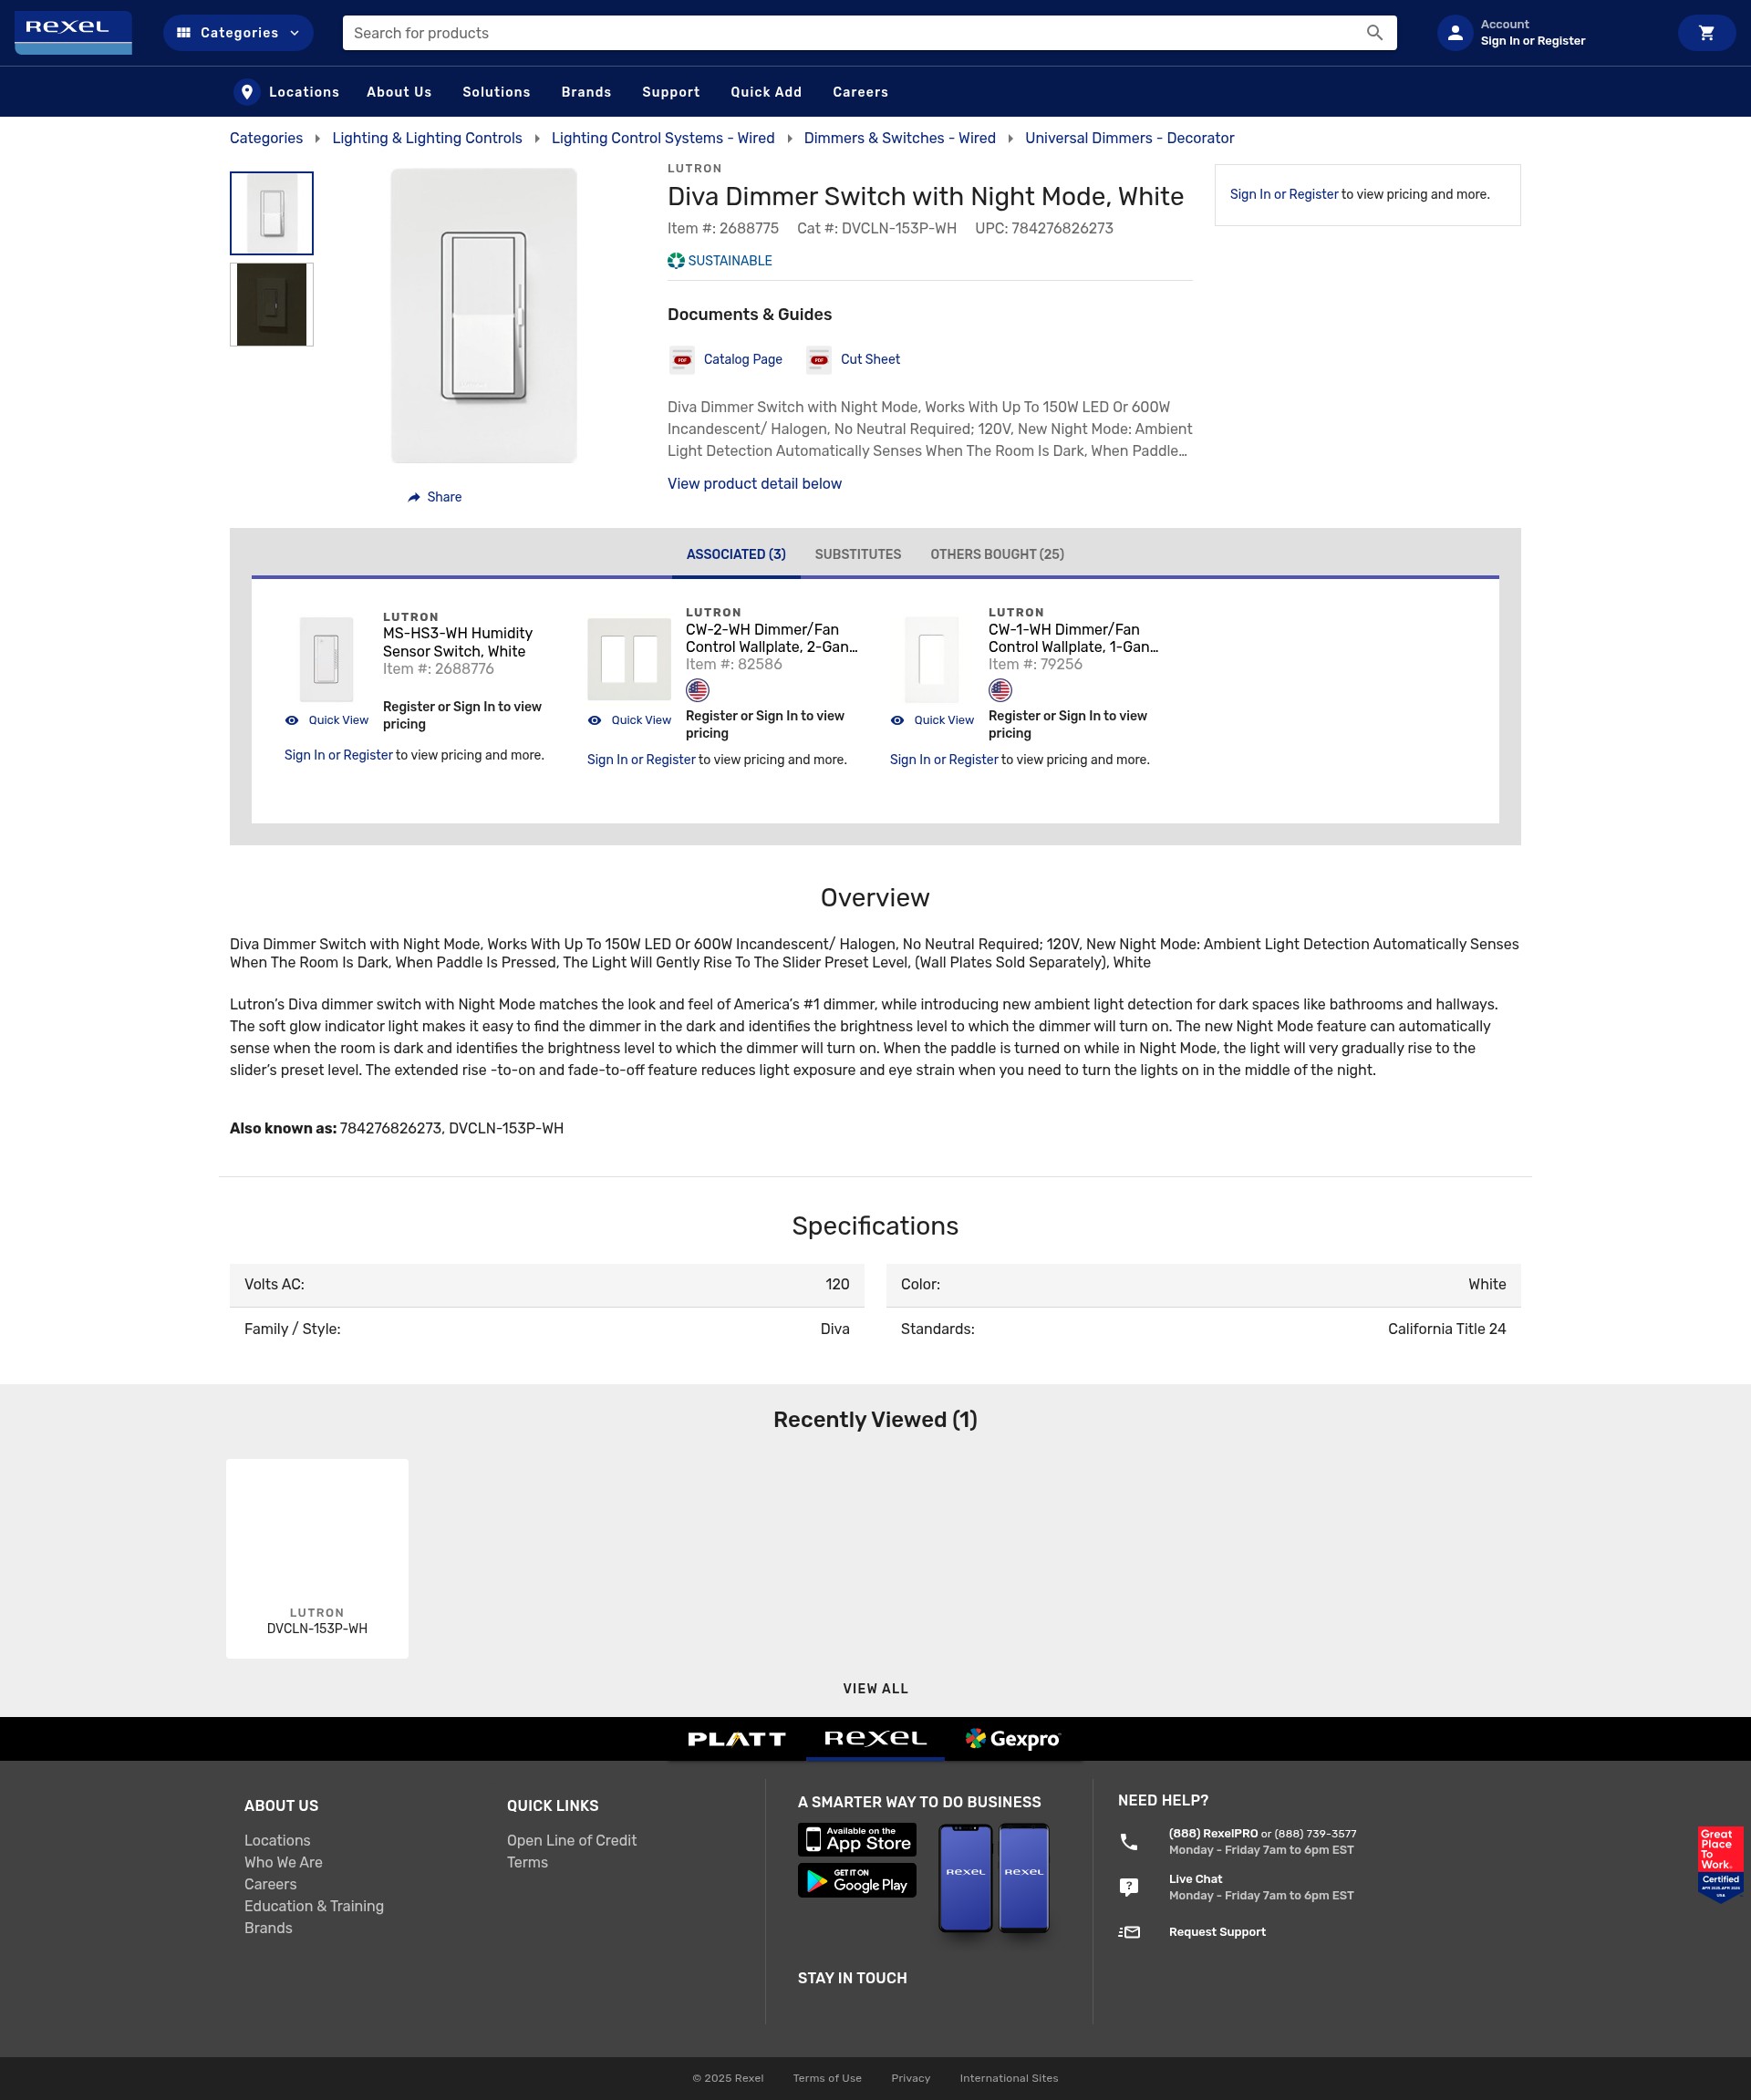Open the About Us menu

(399, 92)
